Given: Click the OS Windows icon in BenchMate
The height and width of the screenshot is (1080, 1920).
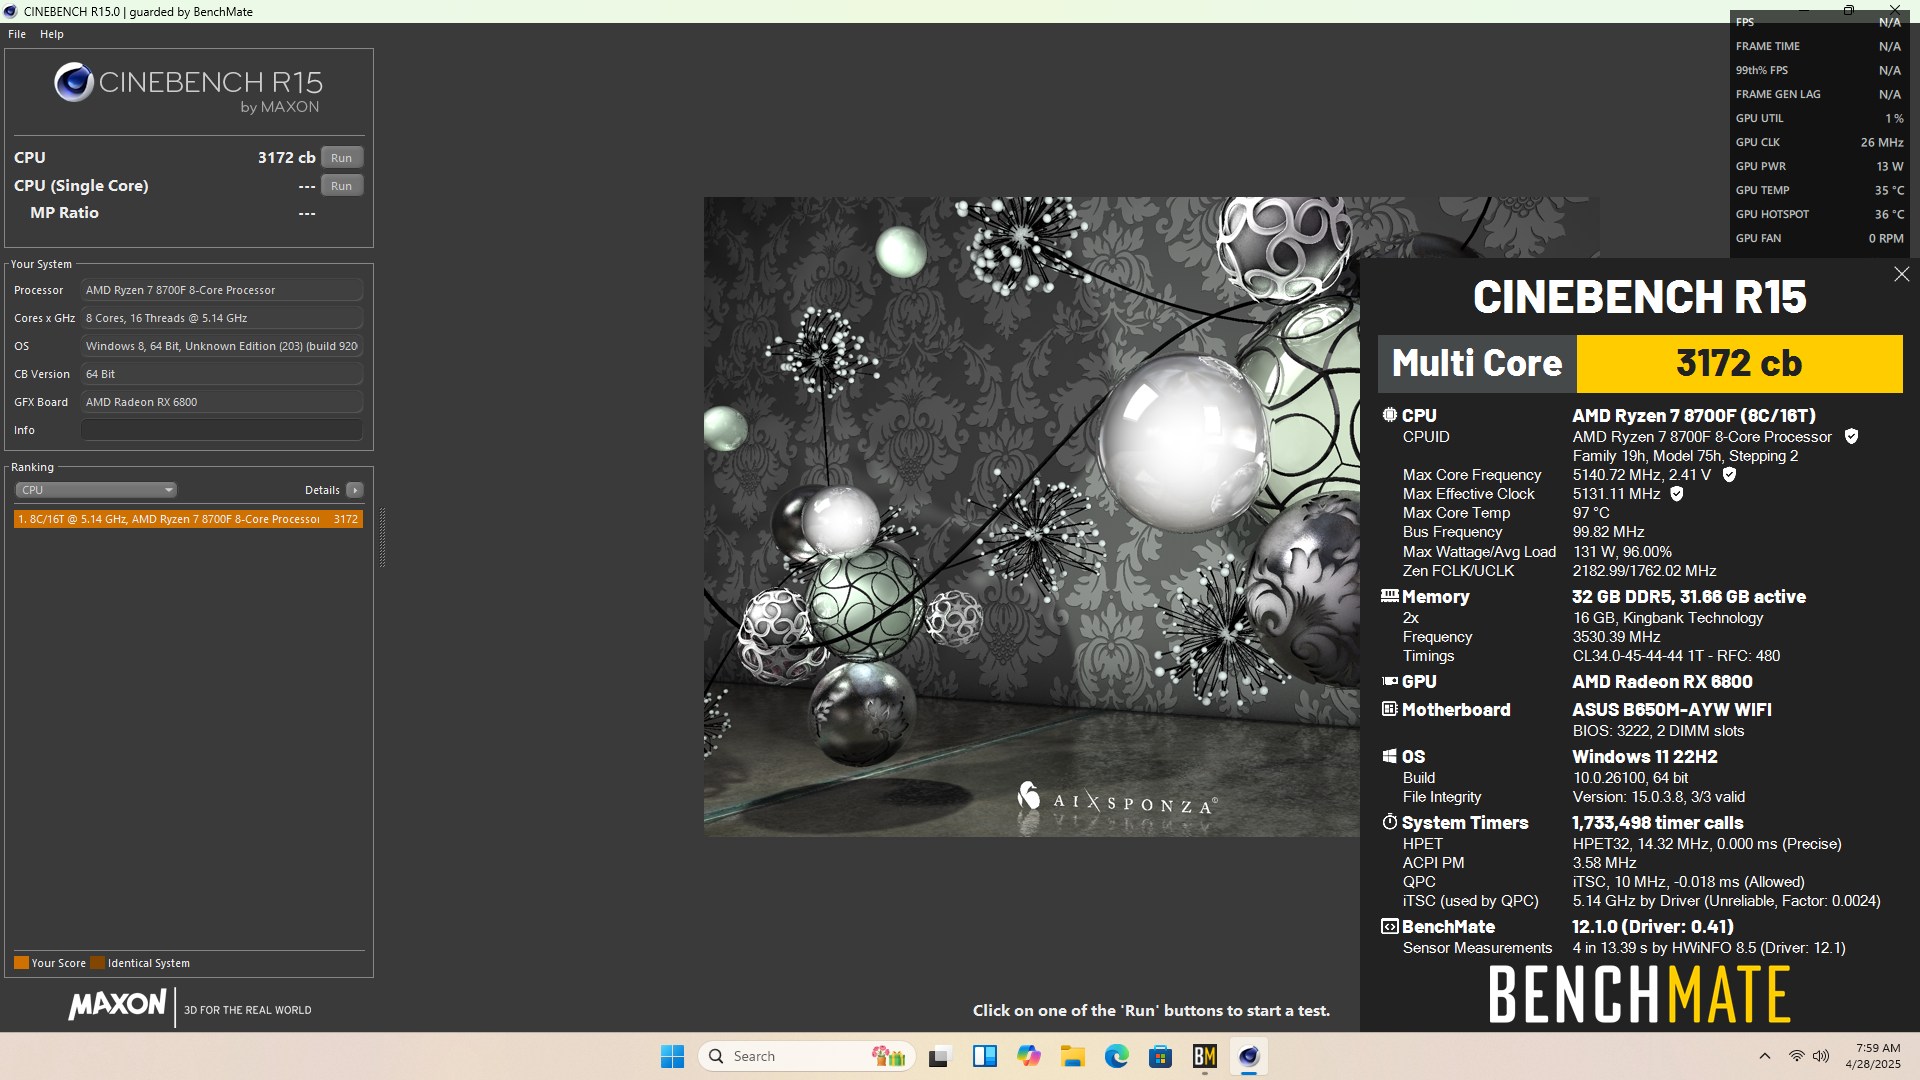Looking at the screenshot, I should [1389, 756].
